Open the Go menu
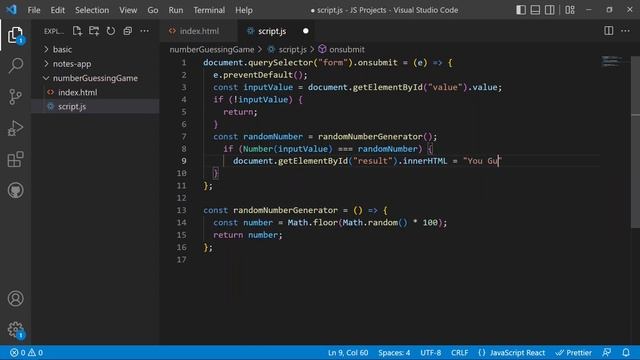This screenshot has width=640, height=360. (x=153, y=10)
